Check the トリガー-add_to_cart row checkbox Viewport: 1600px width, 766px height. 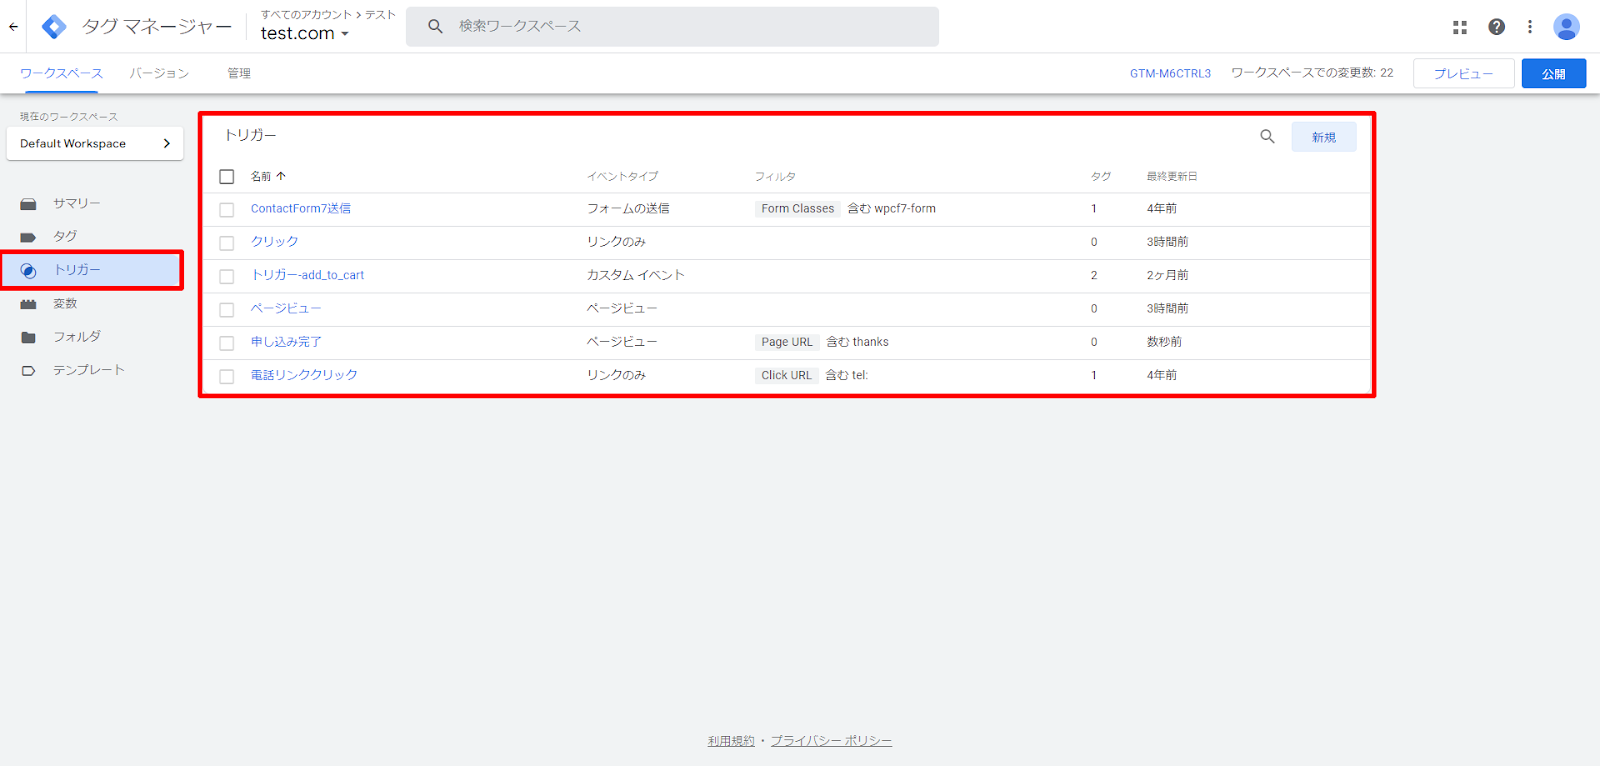pyautogui.click(x=227, y=276)
